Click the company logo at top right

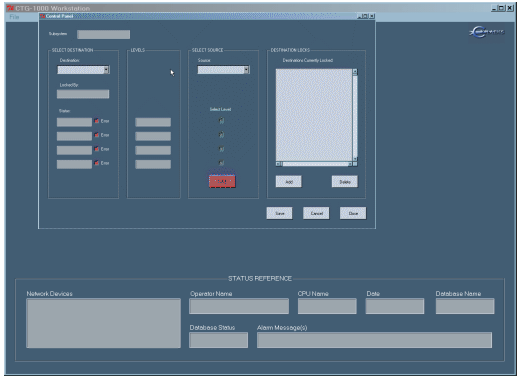(x=487, y=32)
